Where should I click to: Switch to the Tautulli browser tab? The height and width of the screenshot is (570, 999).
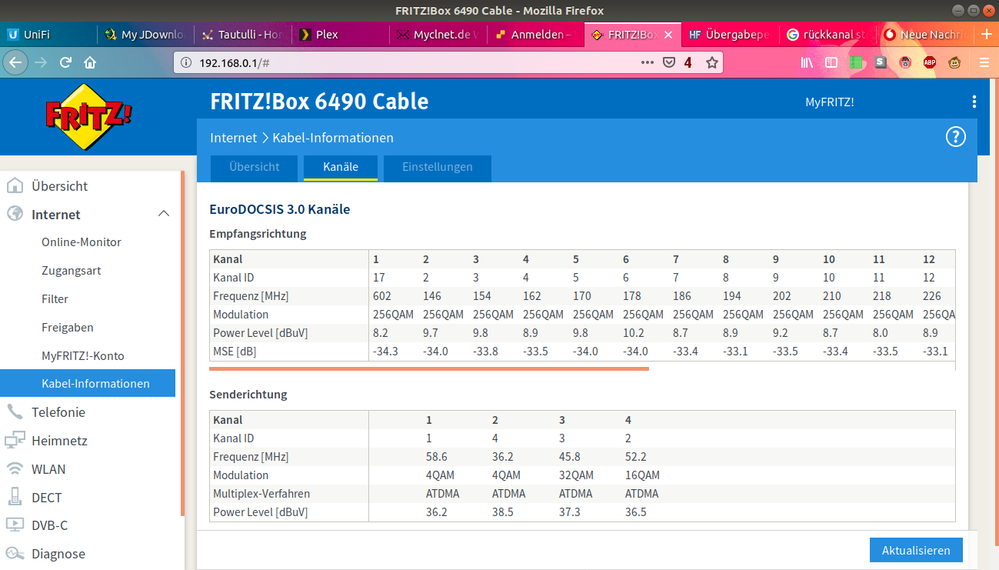tap(243, 34)
